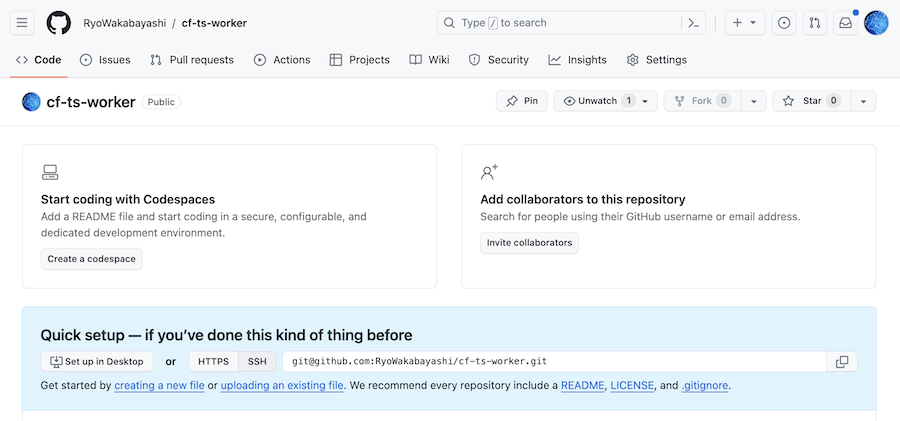Click the add collaborator person icon
Viewport: 900px width, 421px height.
(x=489, y=172)
